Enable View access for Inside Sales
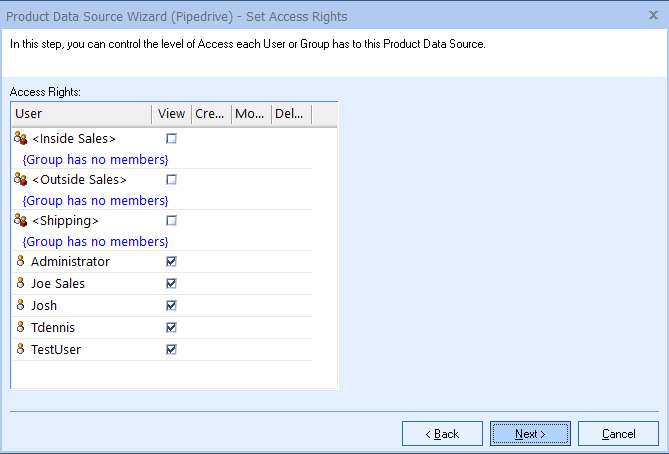The image size is (669, 454). tap(171, 139)
